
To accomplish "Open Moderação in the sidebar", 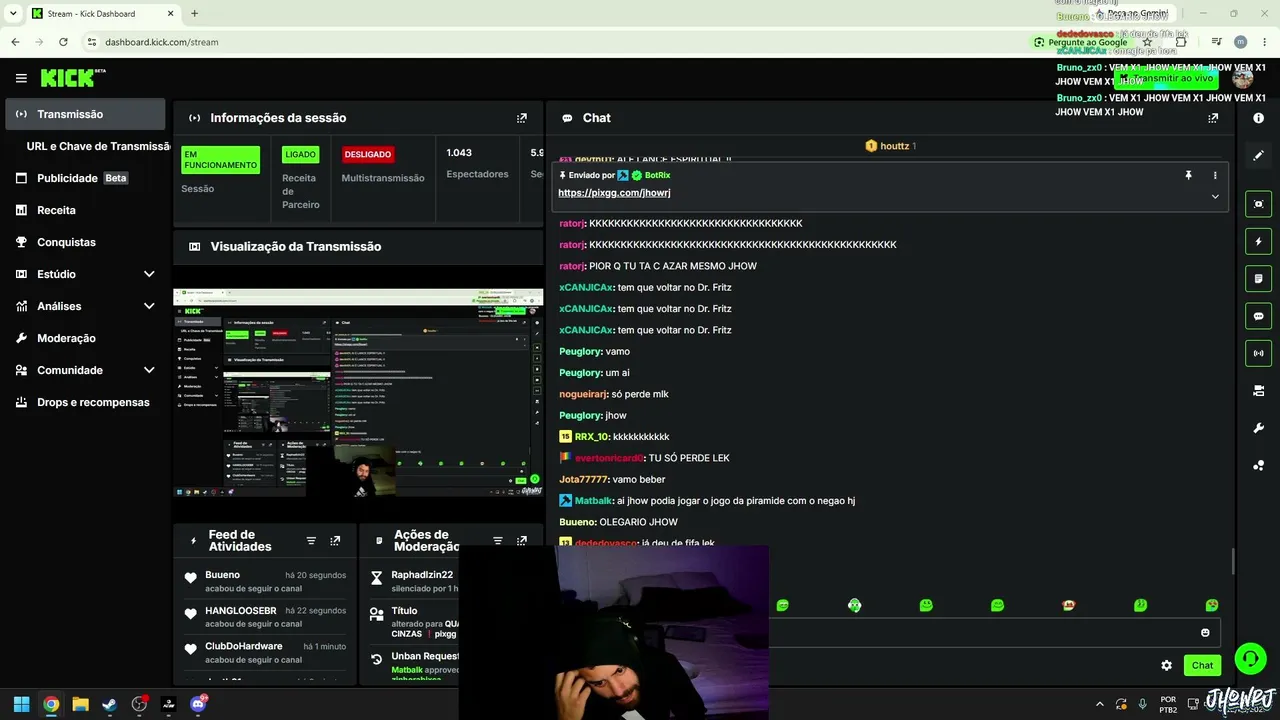I will 85,338.
